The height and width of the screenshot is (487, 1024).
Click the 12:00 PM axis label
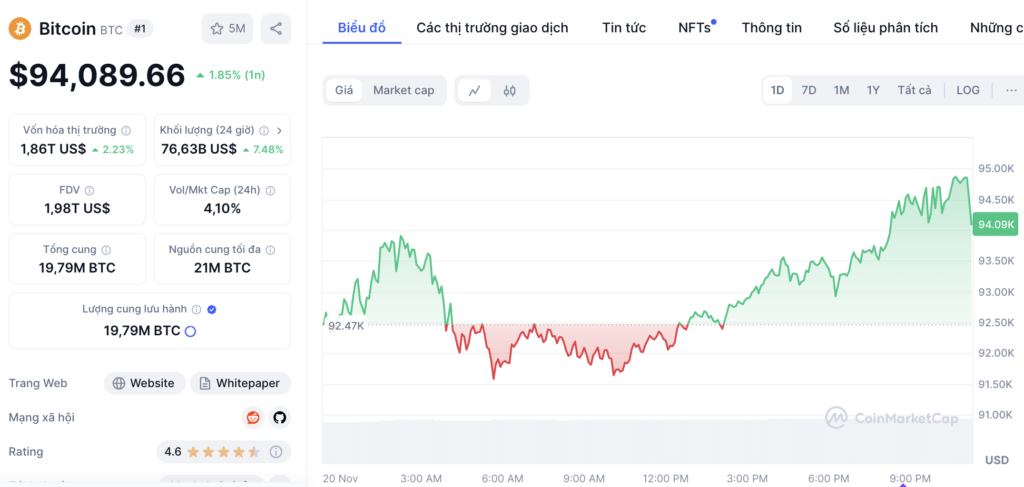[664, 479]
